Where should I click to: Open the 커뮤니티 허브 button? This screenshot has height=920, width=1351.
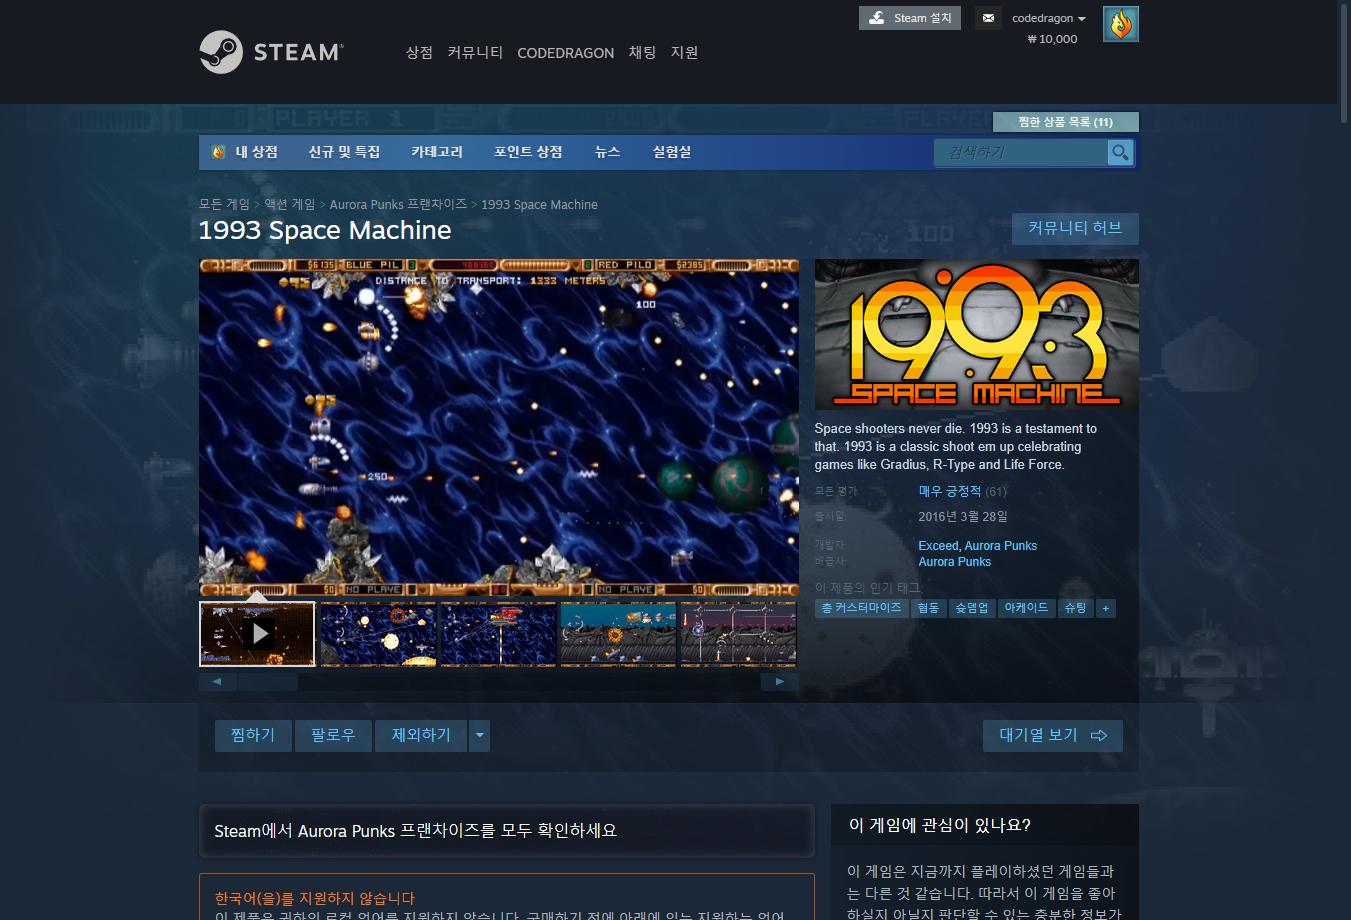click(1075, 228)
